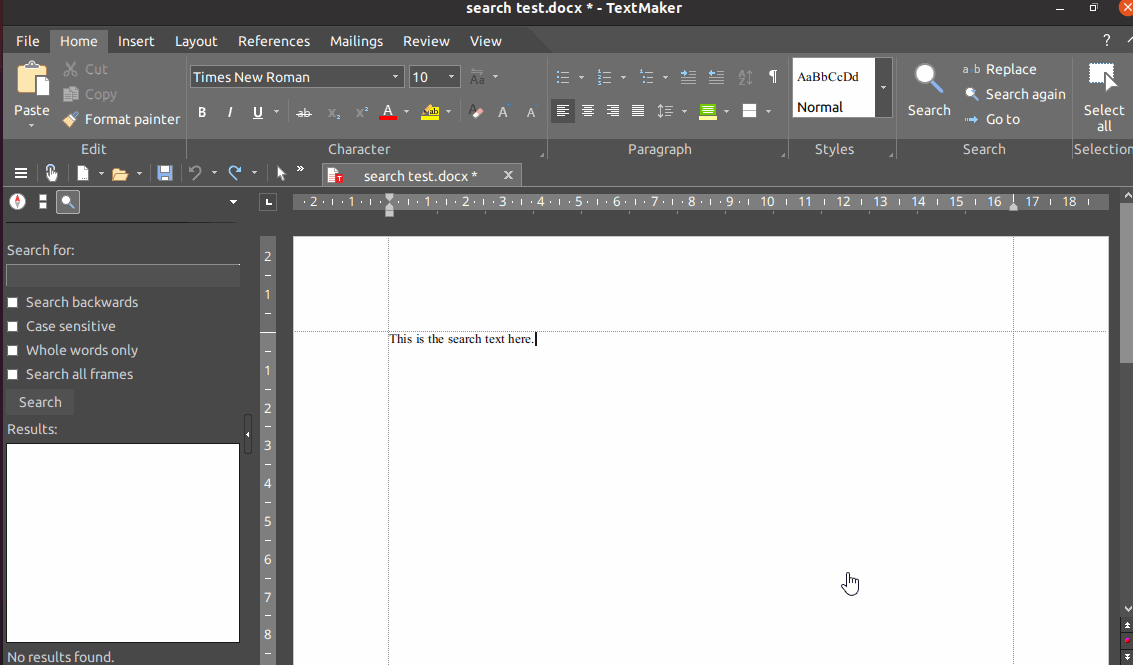Screen dimensions: 1133x665
Task: Open the Insert ribbon tab
Action: coord(136,41)
